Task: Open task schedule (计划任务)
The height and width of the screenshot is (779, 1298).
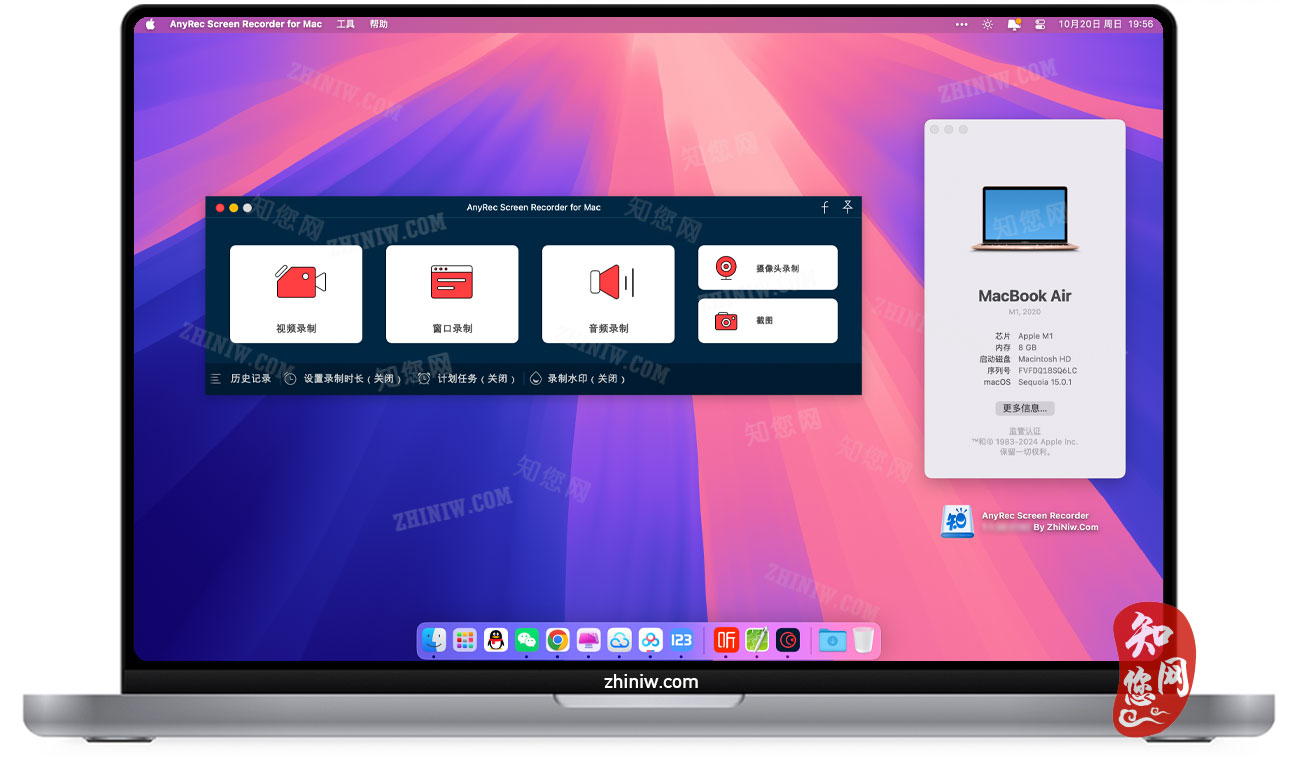Action: point(466,379)
